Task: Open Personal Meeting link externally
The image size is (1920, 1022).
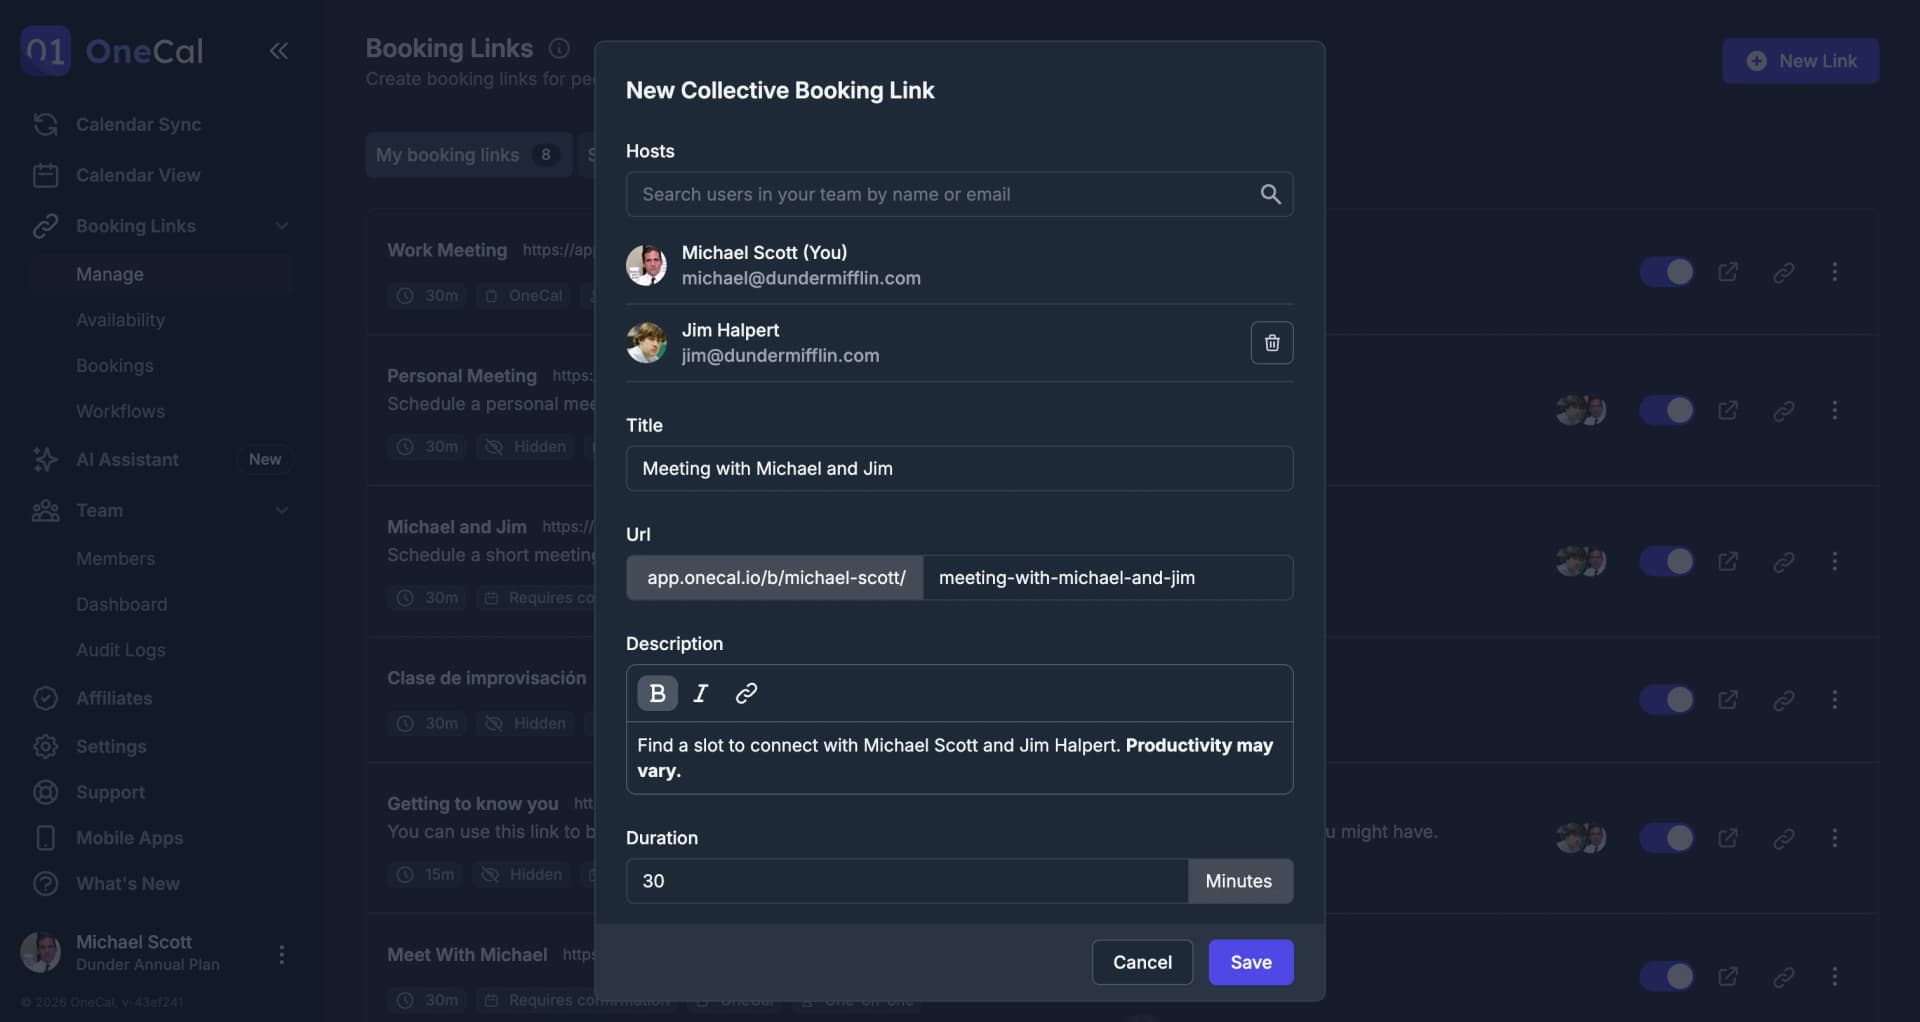Action: 1728,410
